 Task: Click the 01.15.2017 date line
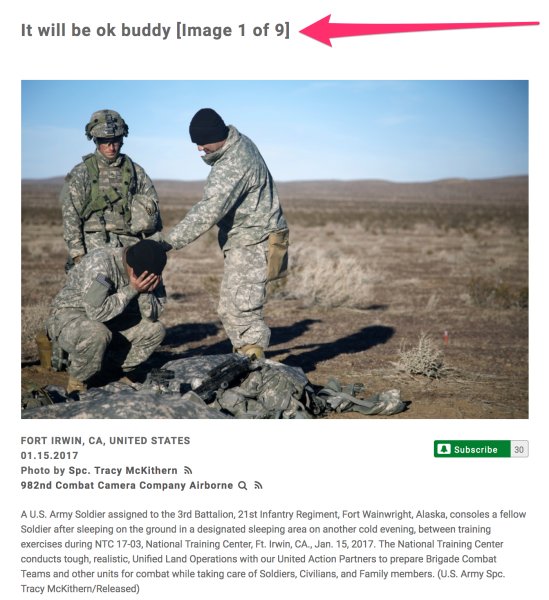coord(49,455)
